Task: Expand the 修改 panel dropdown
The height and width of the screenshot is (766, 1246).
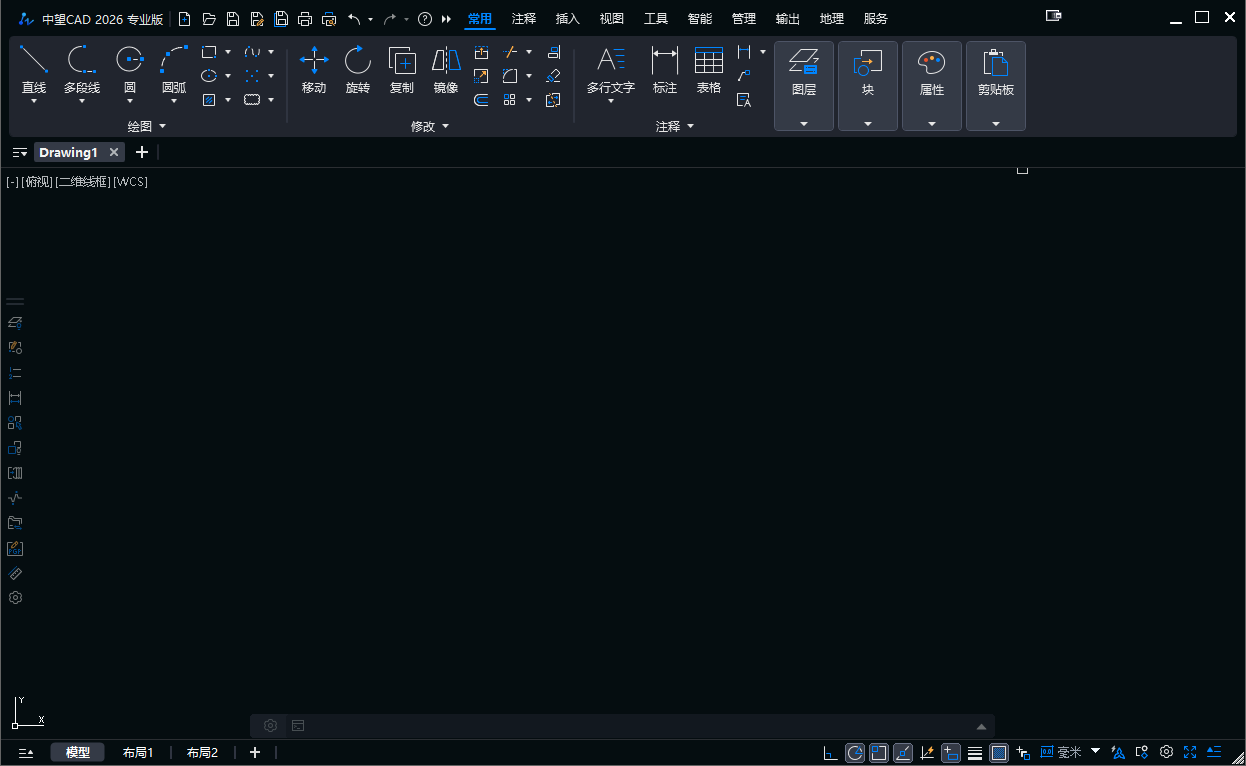Action: (x=430, y=127)
